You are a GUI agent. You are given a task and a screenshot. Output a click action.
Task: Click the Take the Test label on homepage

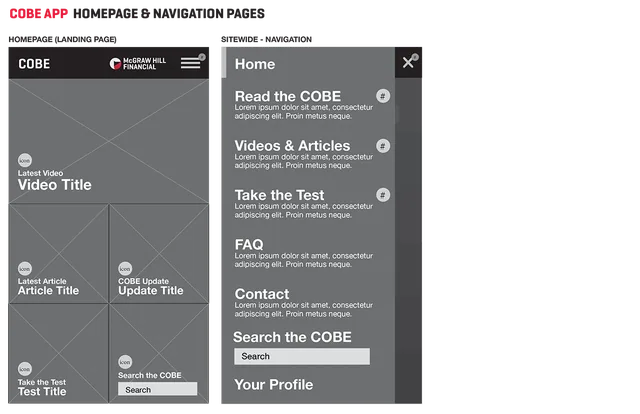pyautogui.click(x=42, y=382)
